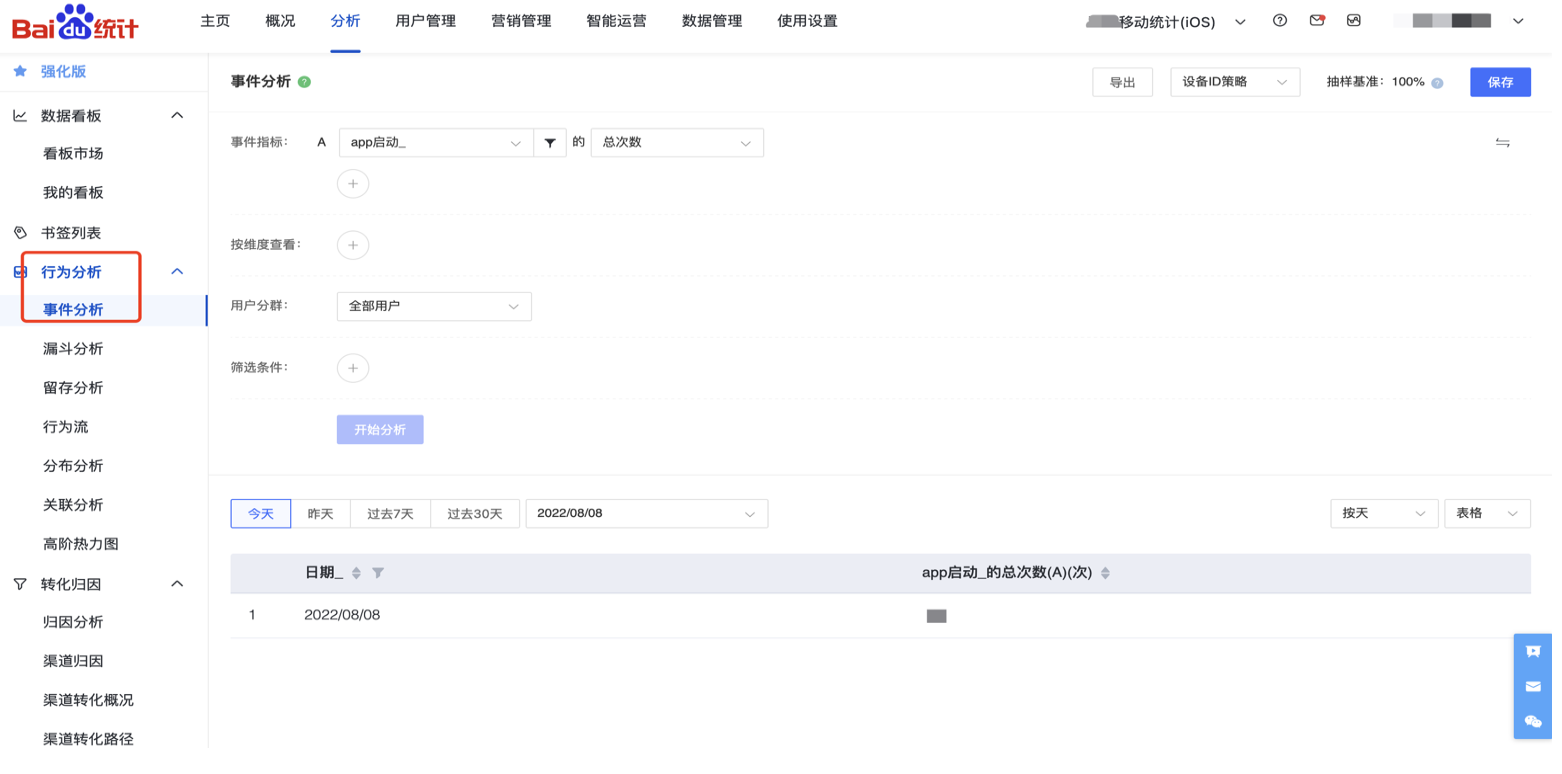
Task: Open the 设备ID策略 dropdown
Action: pyautogui.click(x=1234, y=82)
